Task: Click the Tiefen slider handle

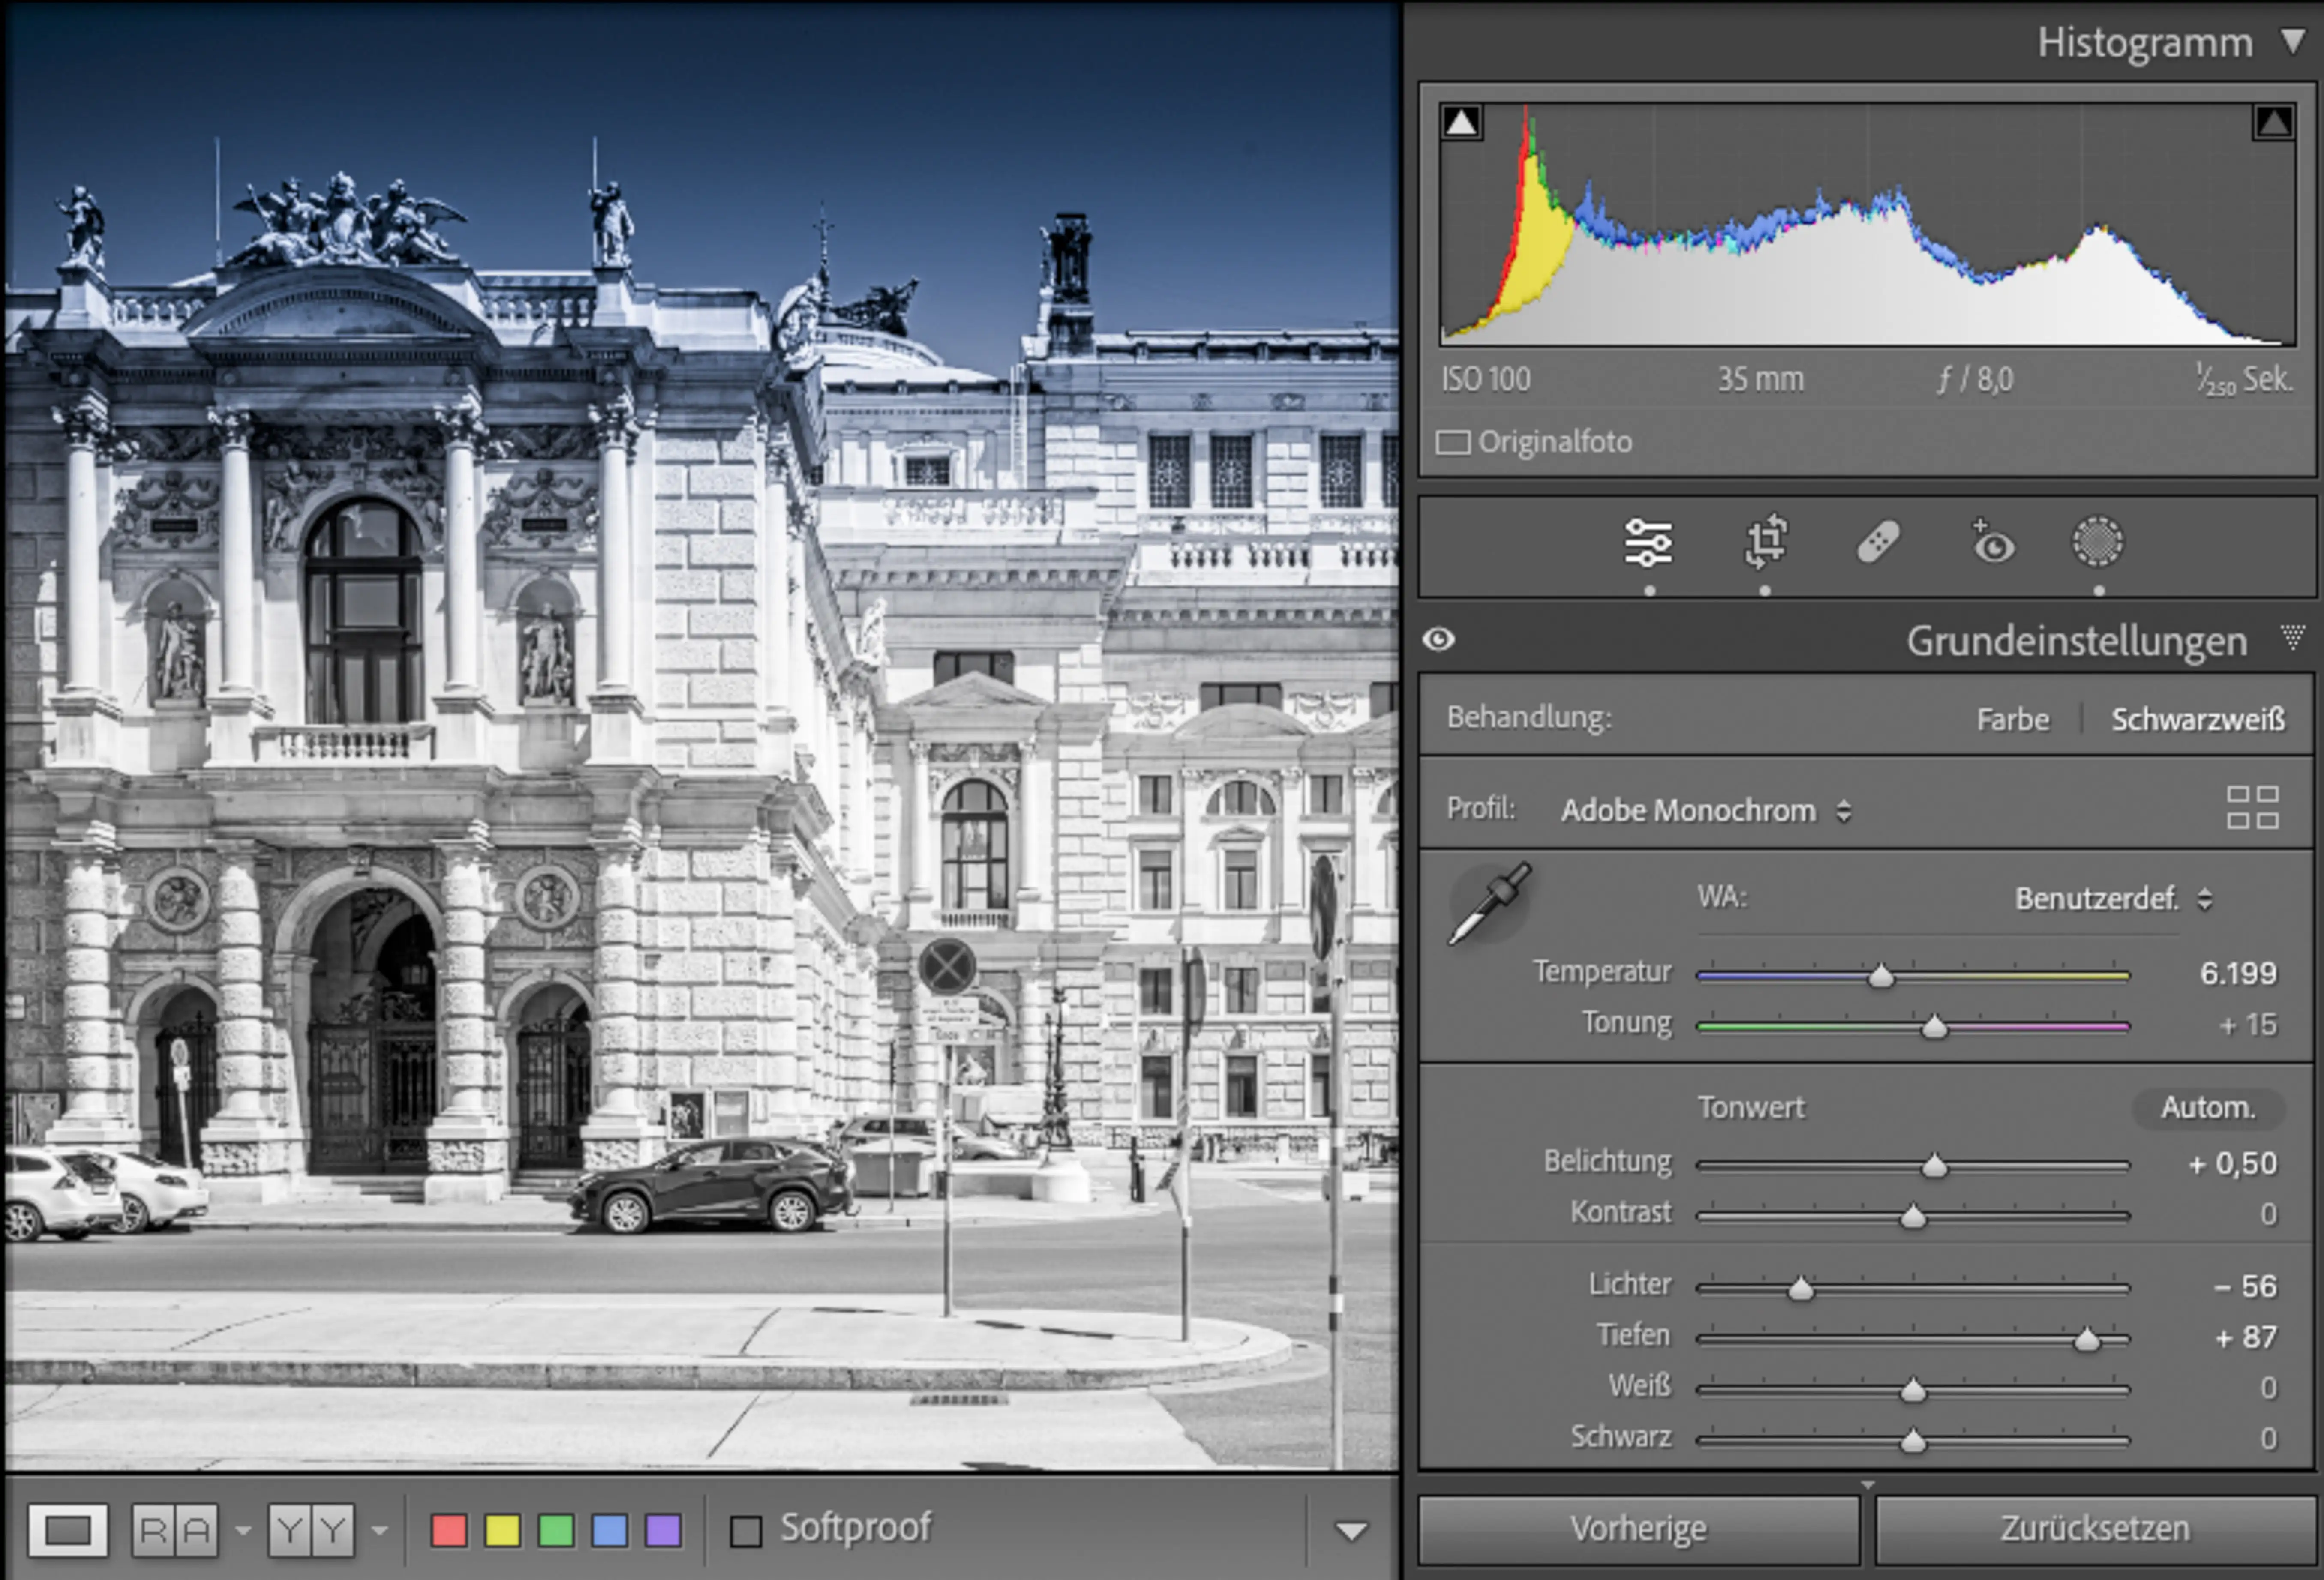Action: tap(2086, 1339)
